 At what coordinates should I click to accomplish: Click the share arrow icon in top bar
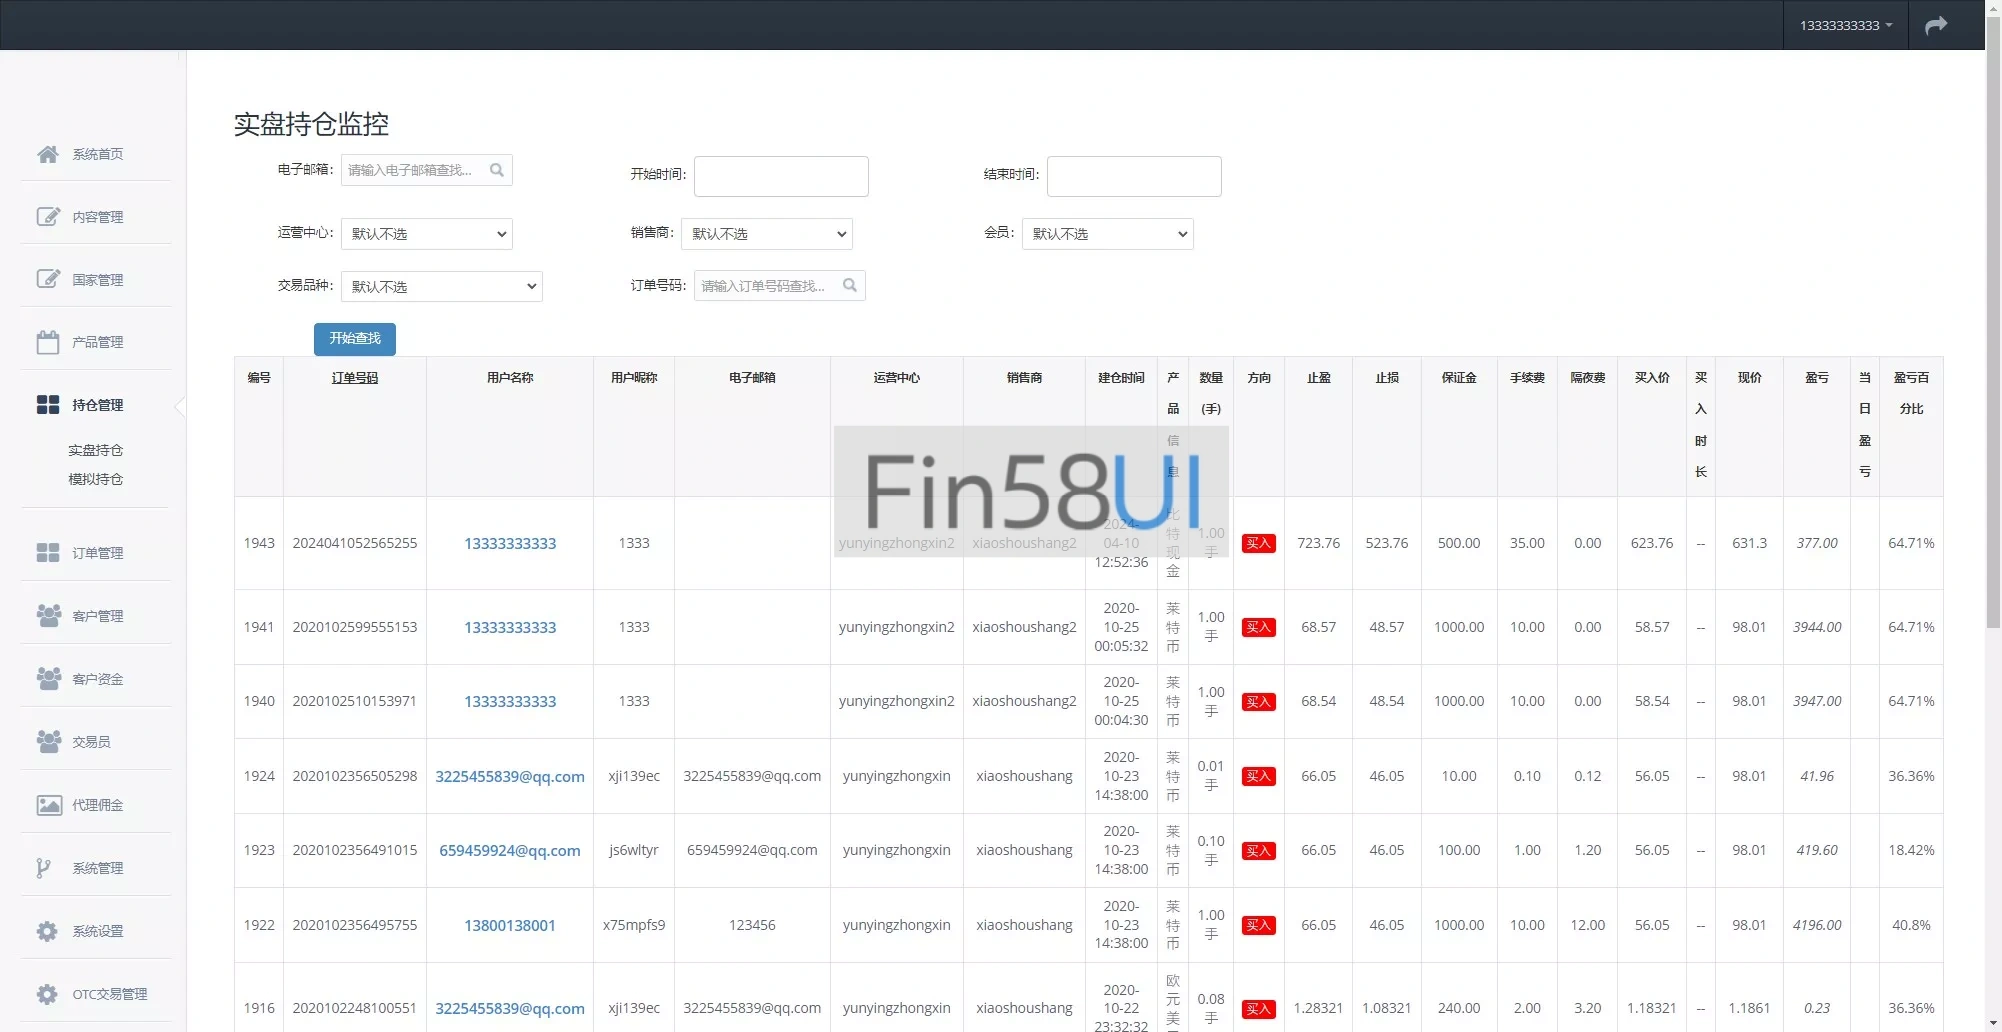tap(1936, 25)
